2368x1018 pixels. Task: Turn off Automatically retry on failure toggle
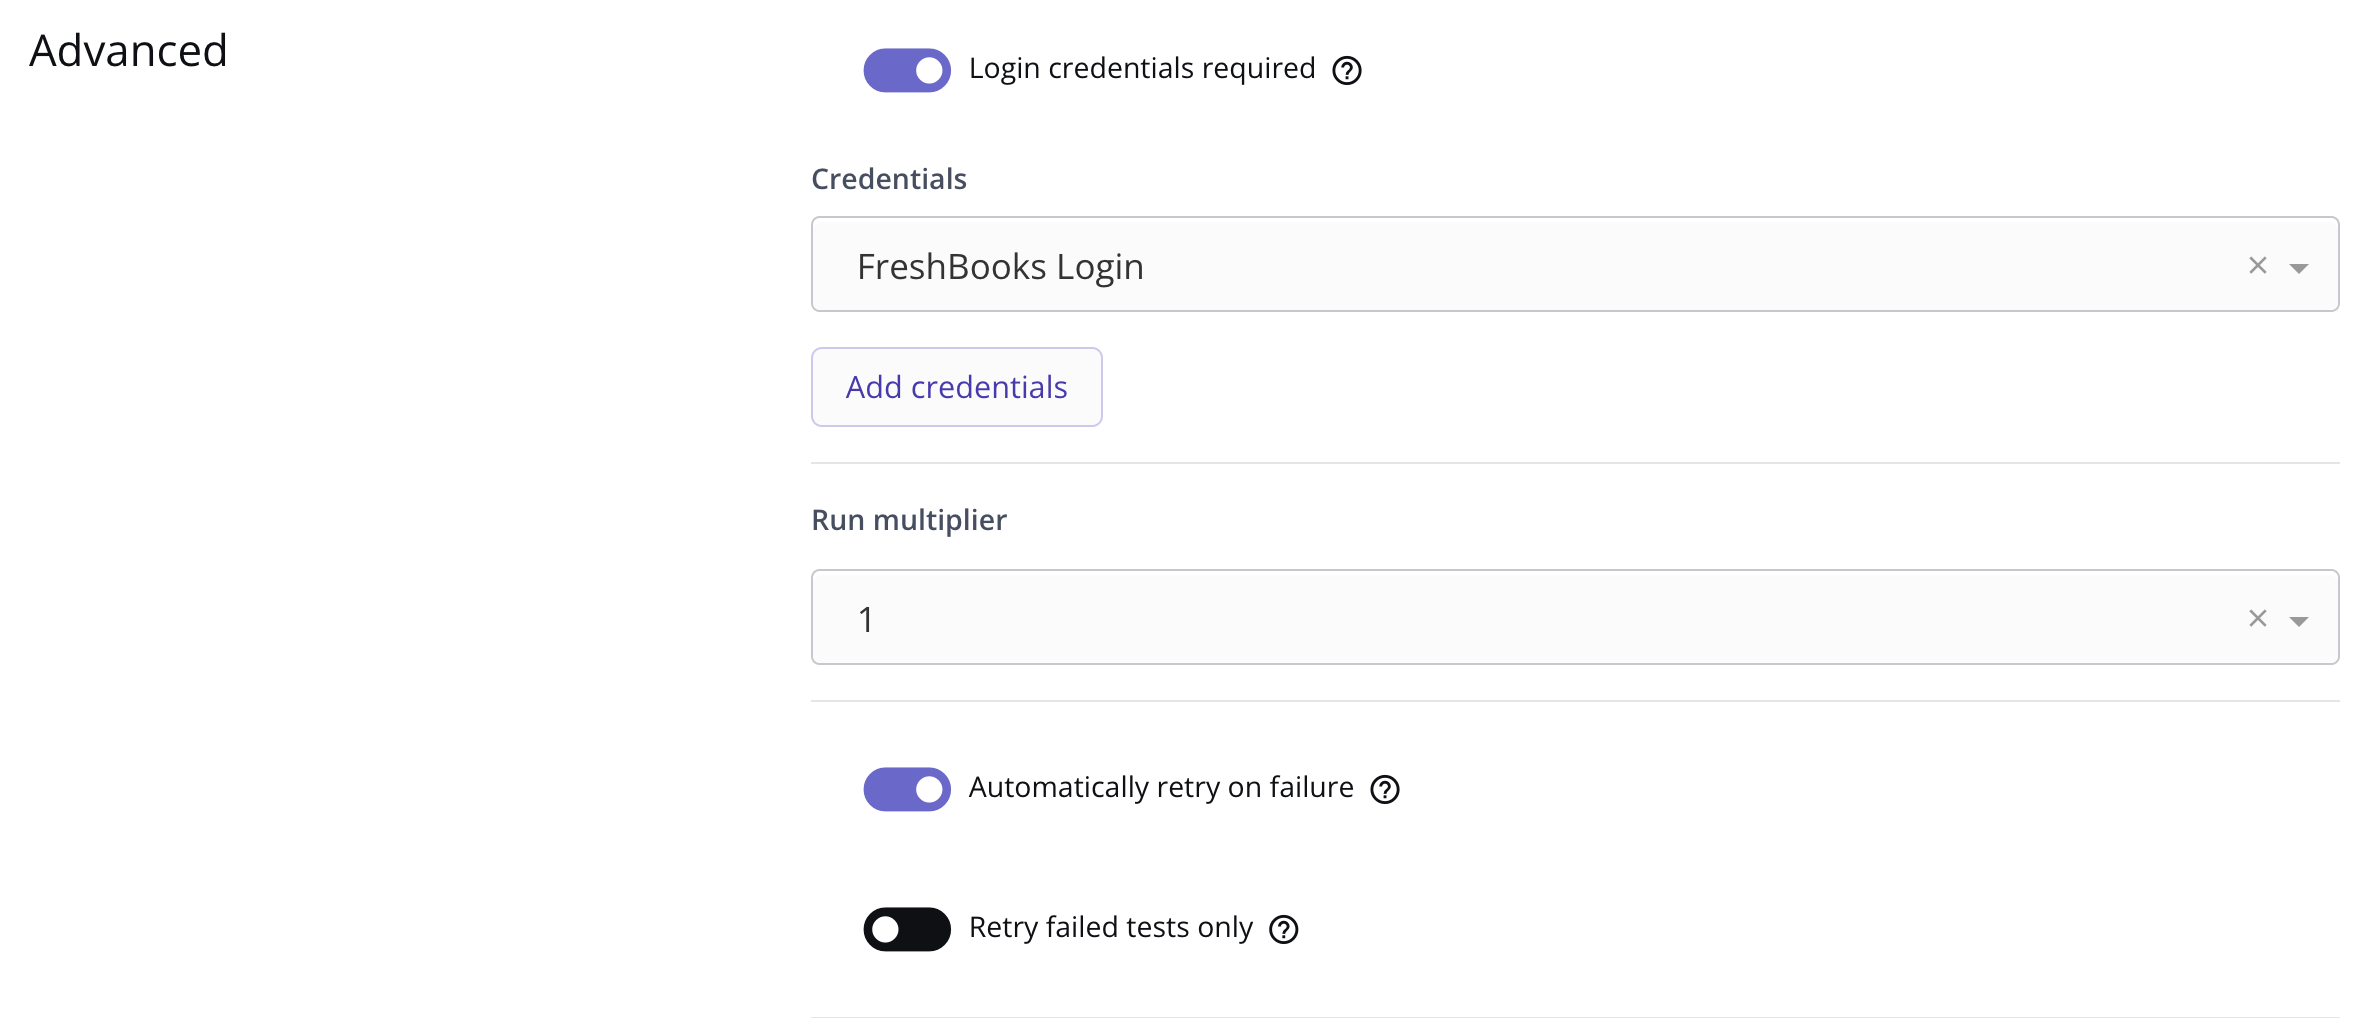[x=907, y=789]
